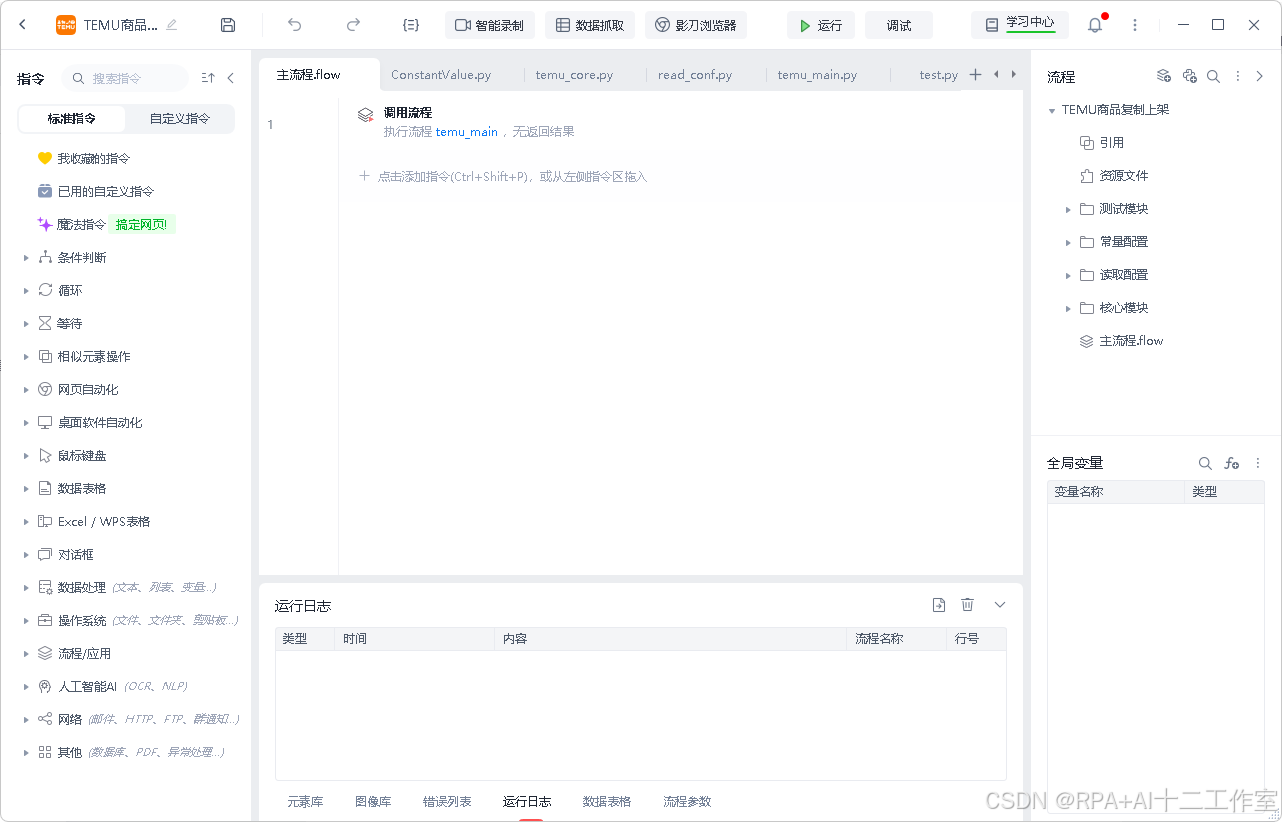1282x822 pixels.
Task: Open the notification bell
Action: click(1094, 25)
